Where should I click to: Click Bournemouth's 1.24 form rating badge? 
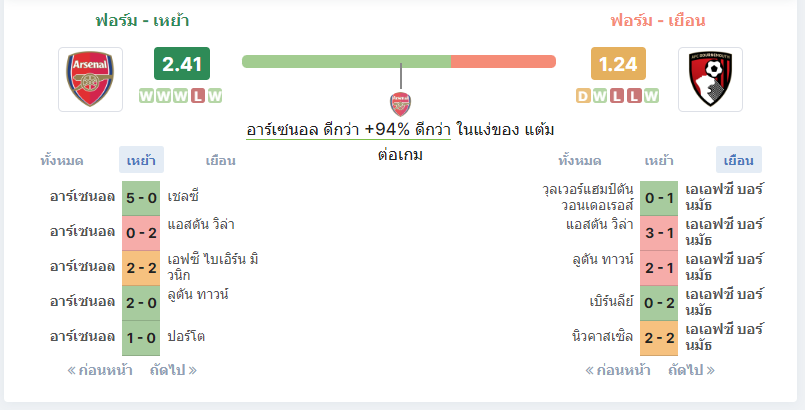618,64
